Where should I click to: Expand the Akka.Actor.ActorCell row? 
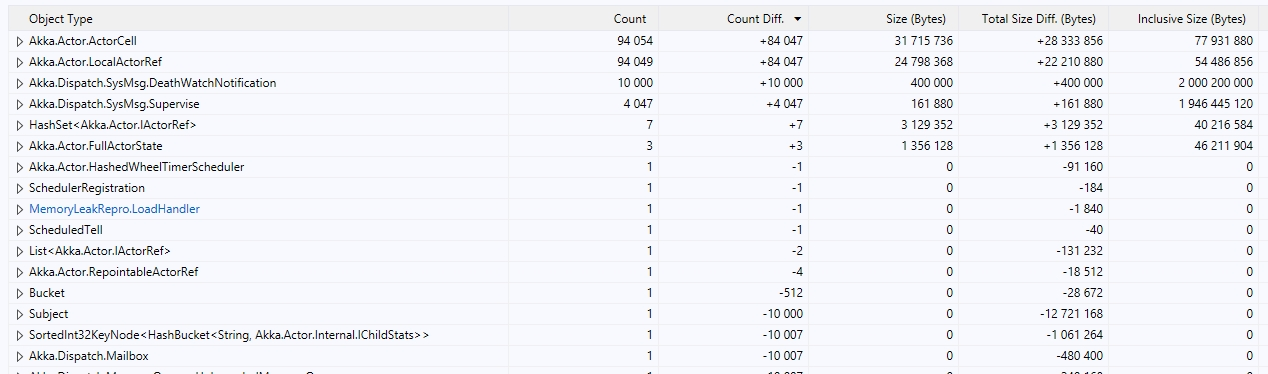(20, 41)
